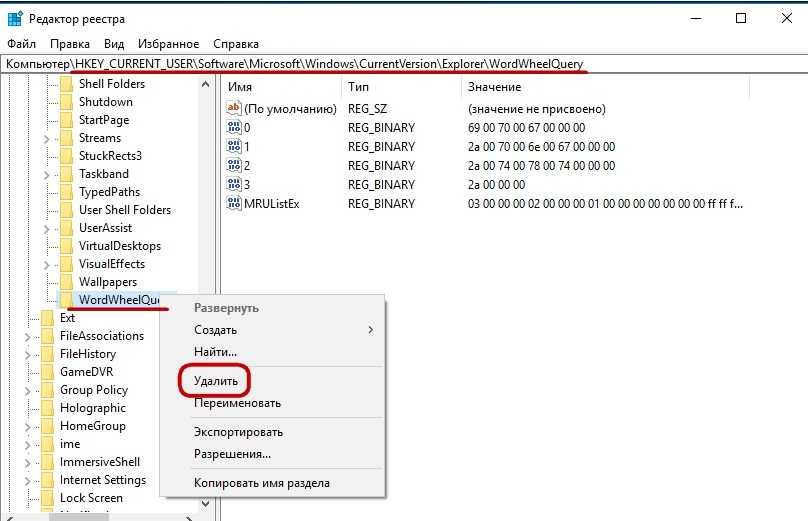This screenshot has width=808, height=521.
Task: Click the default string value icon
Action: [234, 108]
